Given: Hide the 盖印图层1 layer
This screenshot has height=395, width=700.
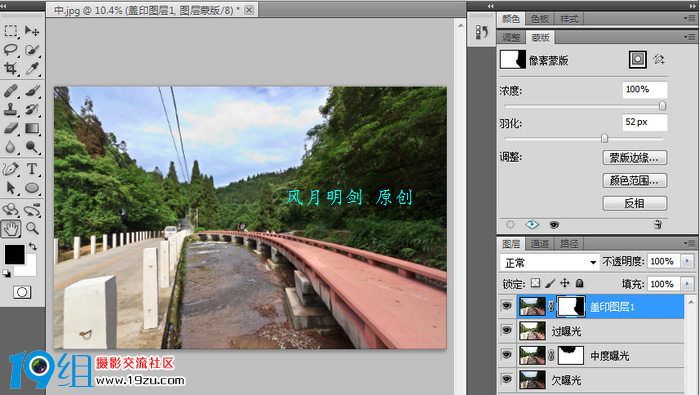Looking at the screenshot, I should tap(507, 306).
